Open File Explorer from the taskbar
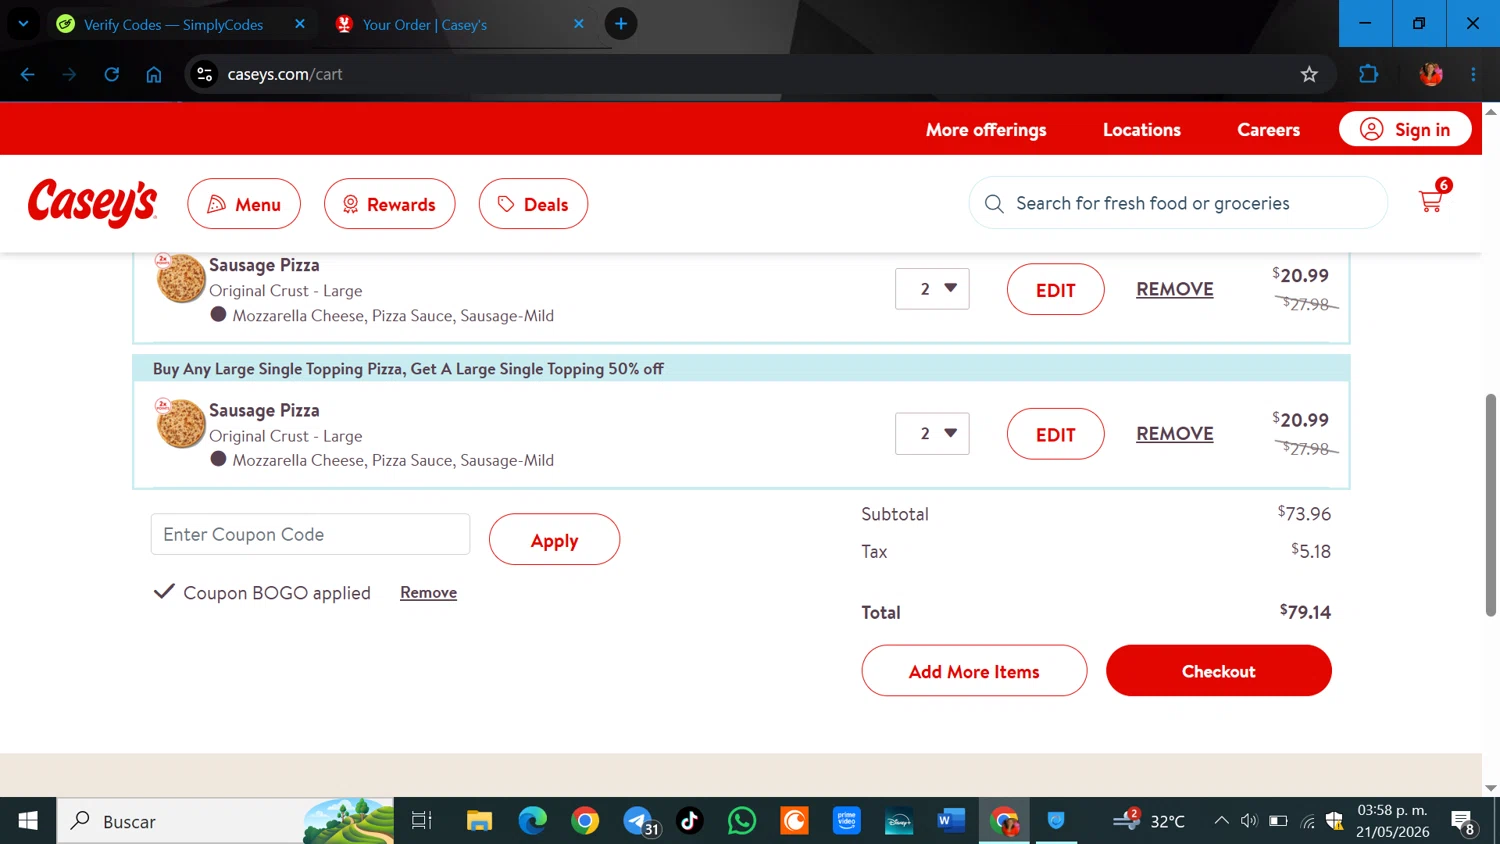 click(x=479, y=821)
